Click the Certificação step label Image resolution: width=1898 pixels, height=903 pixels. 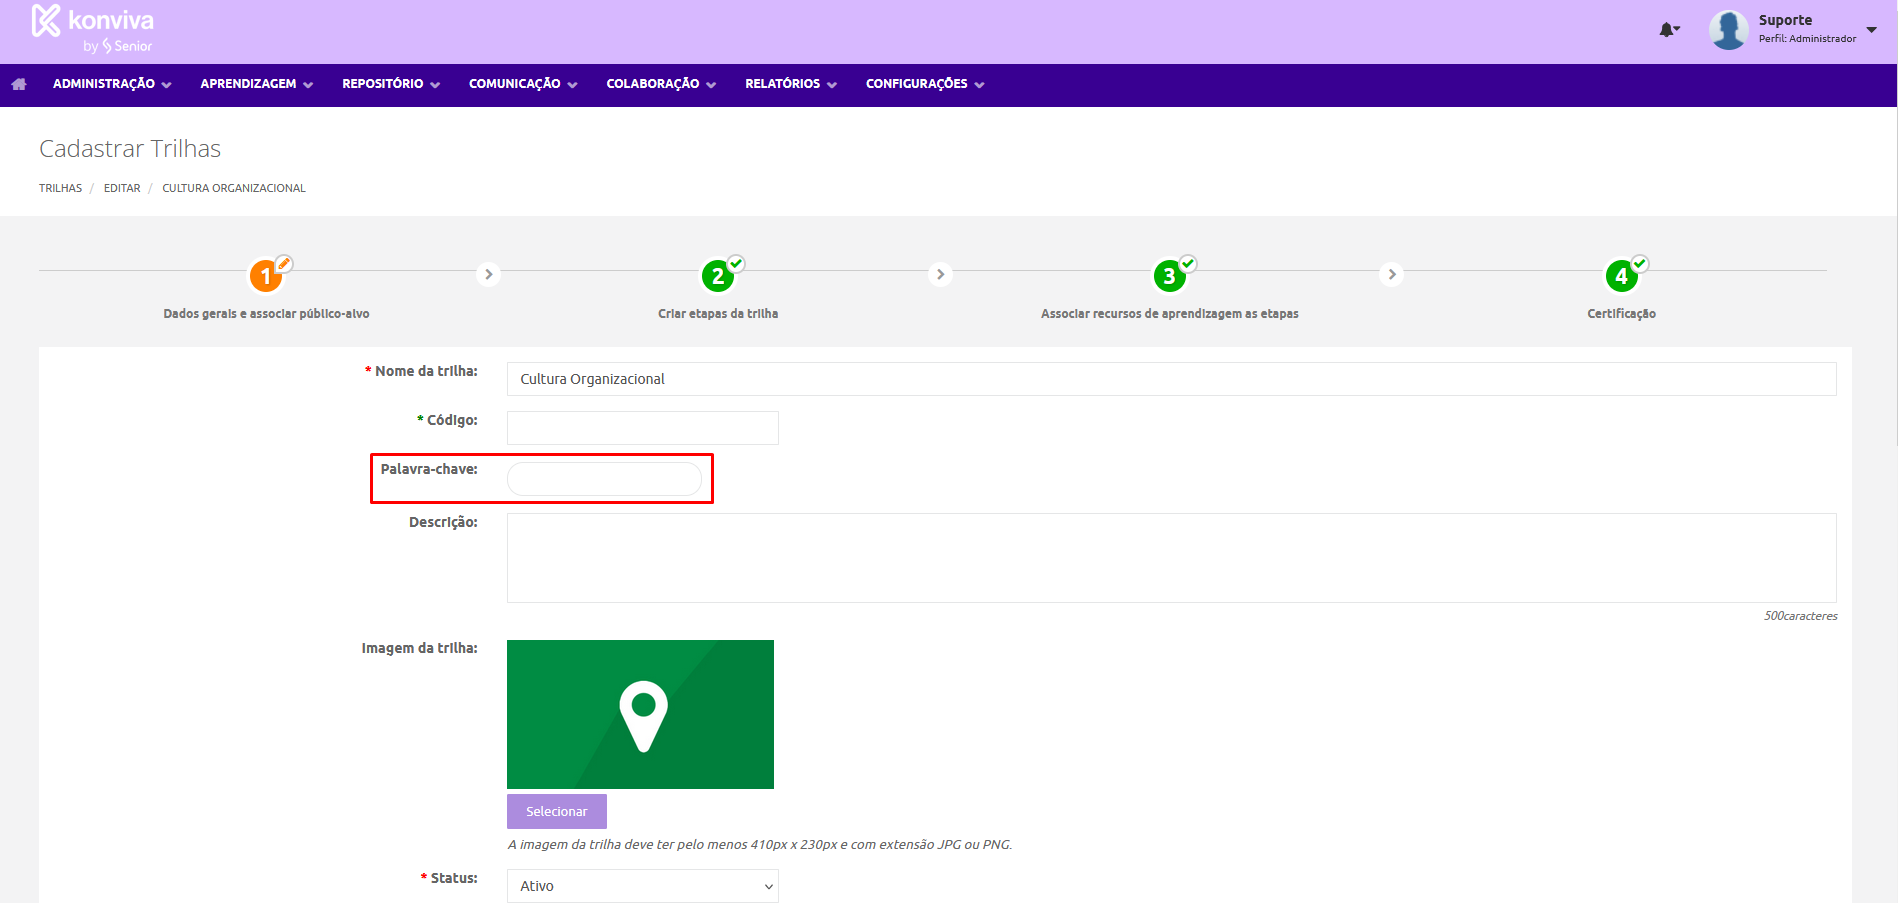click(1621, 314)
